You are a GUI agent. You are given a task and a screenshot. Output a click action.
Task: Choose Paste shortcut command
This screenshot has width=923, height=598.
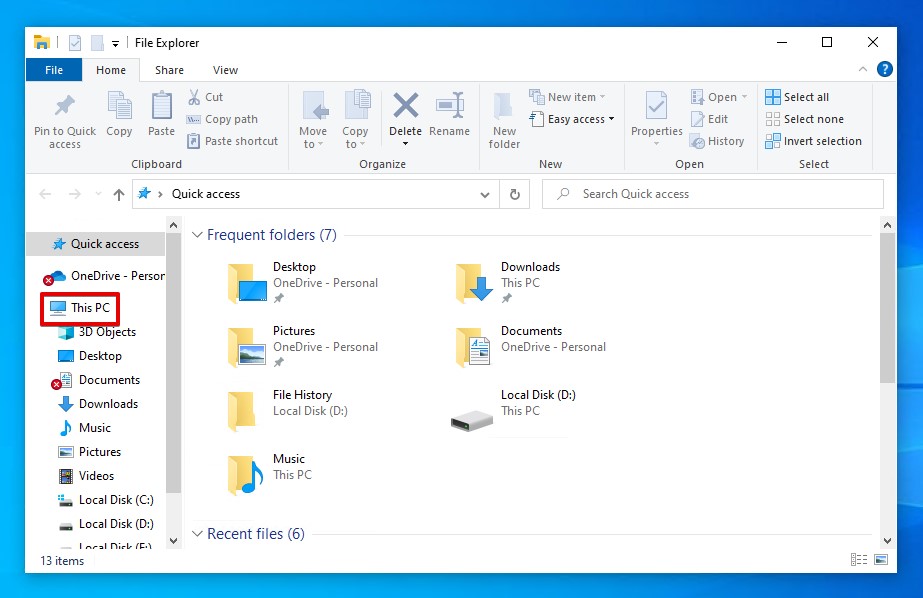[233, 141]
